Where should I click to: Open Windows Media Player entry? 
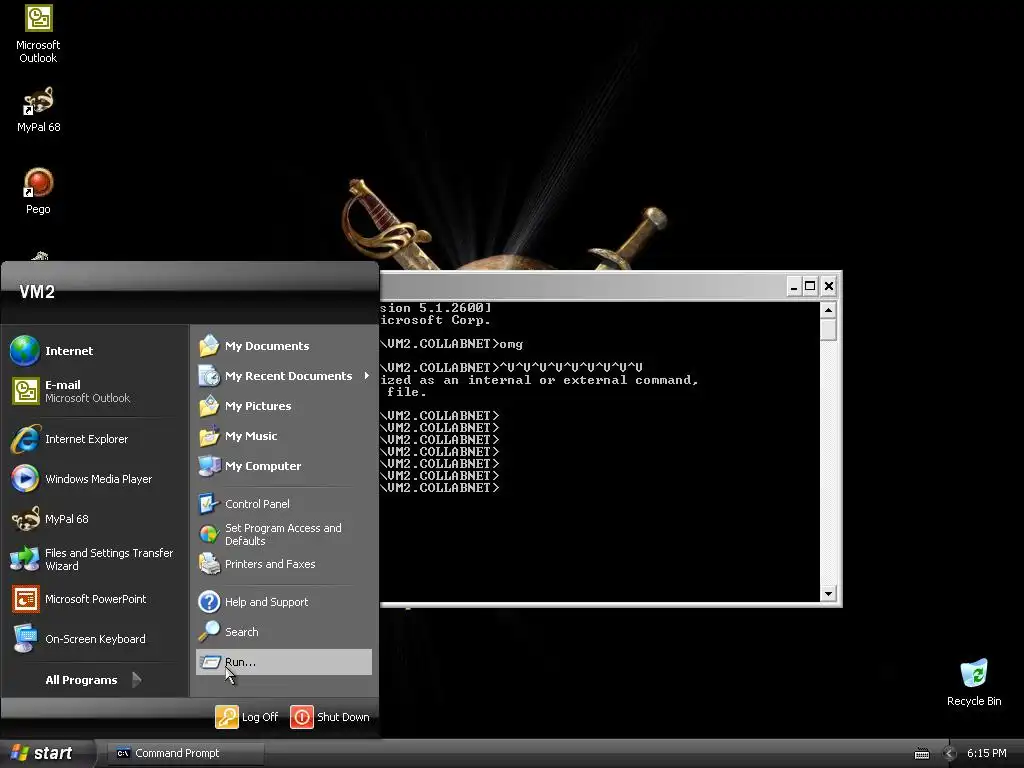[x=95, y=479]
